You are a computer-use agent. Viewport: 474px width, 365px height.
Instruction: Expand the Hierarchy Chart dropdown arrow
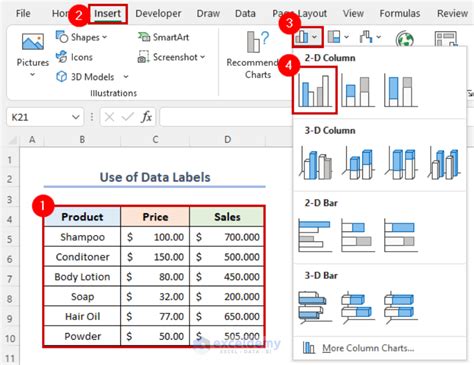346,37
